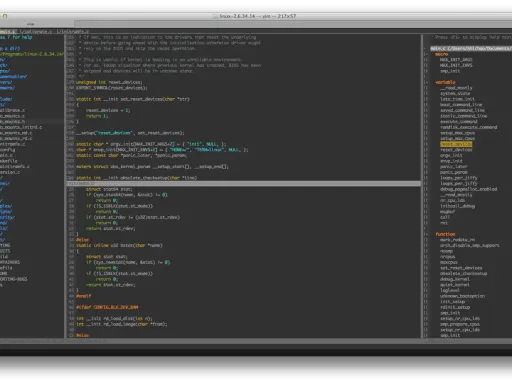This screenshot has height=384, width=512.
Task: Jump to envp_init variable tag
Action: (451, 161)
